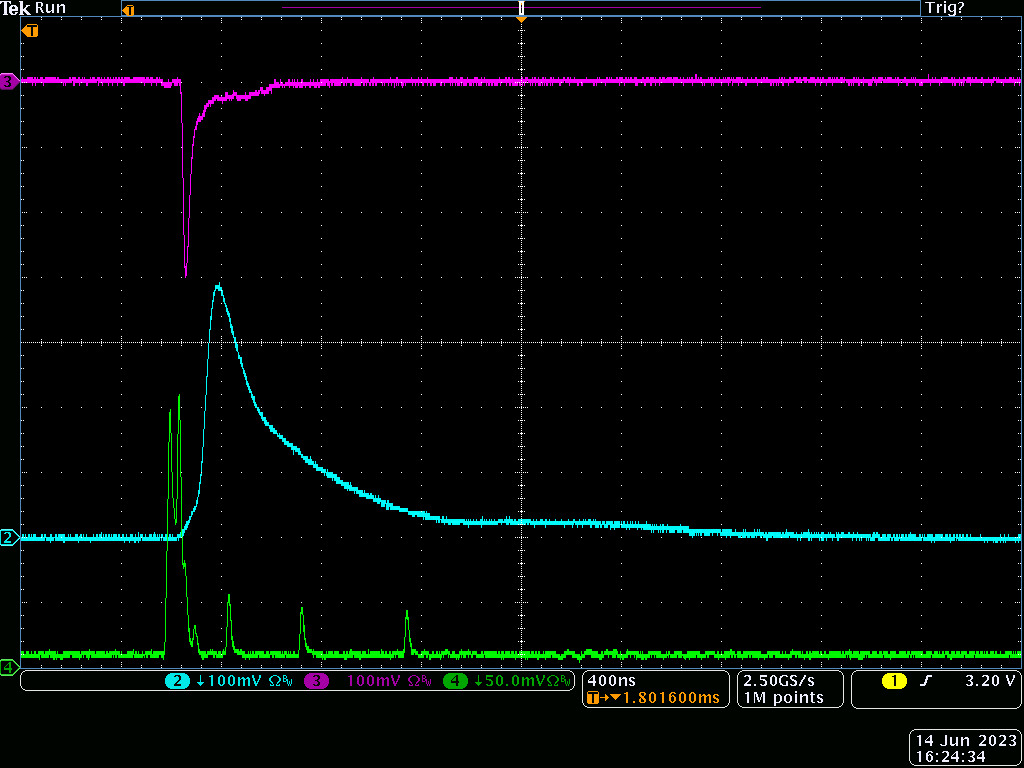The image size is (1024, 768).
Task: Click the white handle in waveform overview bar
Action: 521,8
